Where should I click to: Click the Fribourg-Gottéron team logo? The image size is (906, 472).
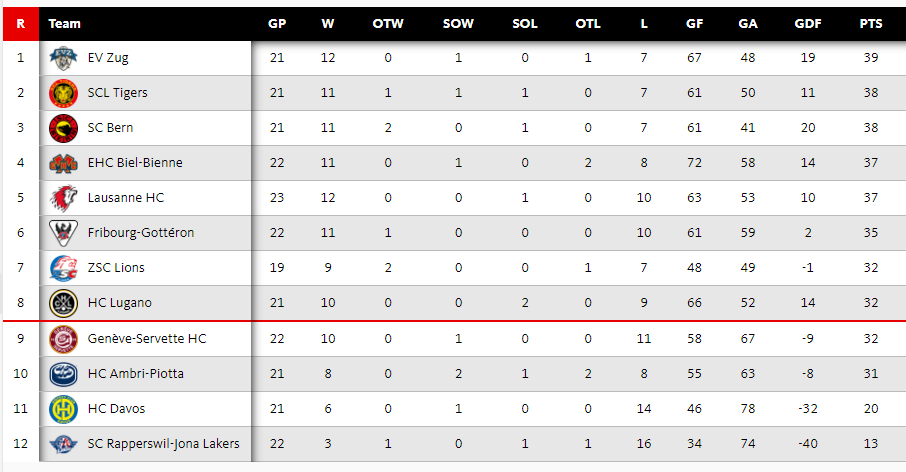click(x=63, y=233)
